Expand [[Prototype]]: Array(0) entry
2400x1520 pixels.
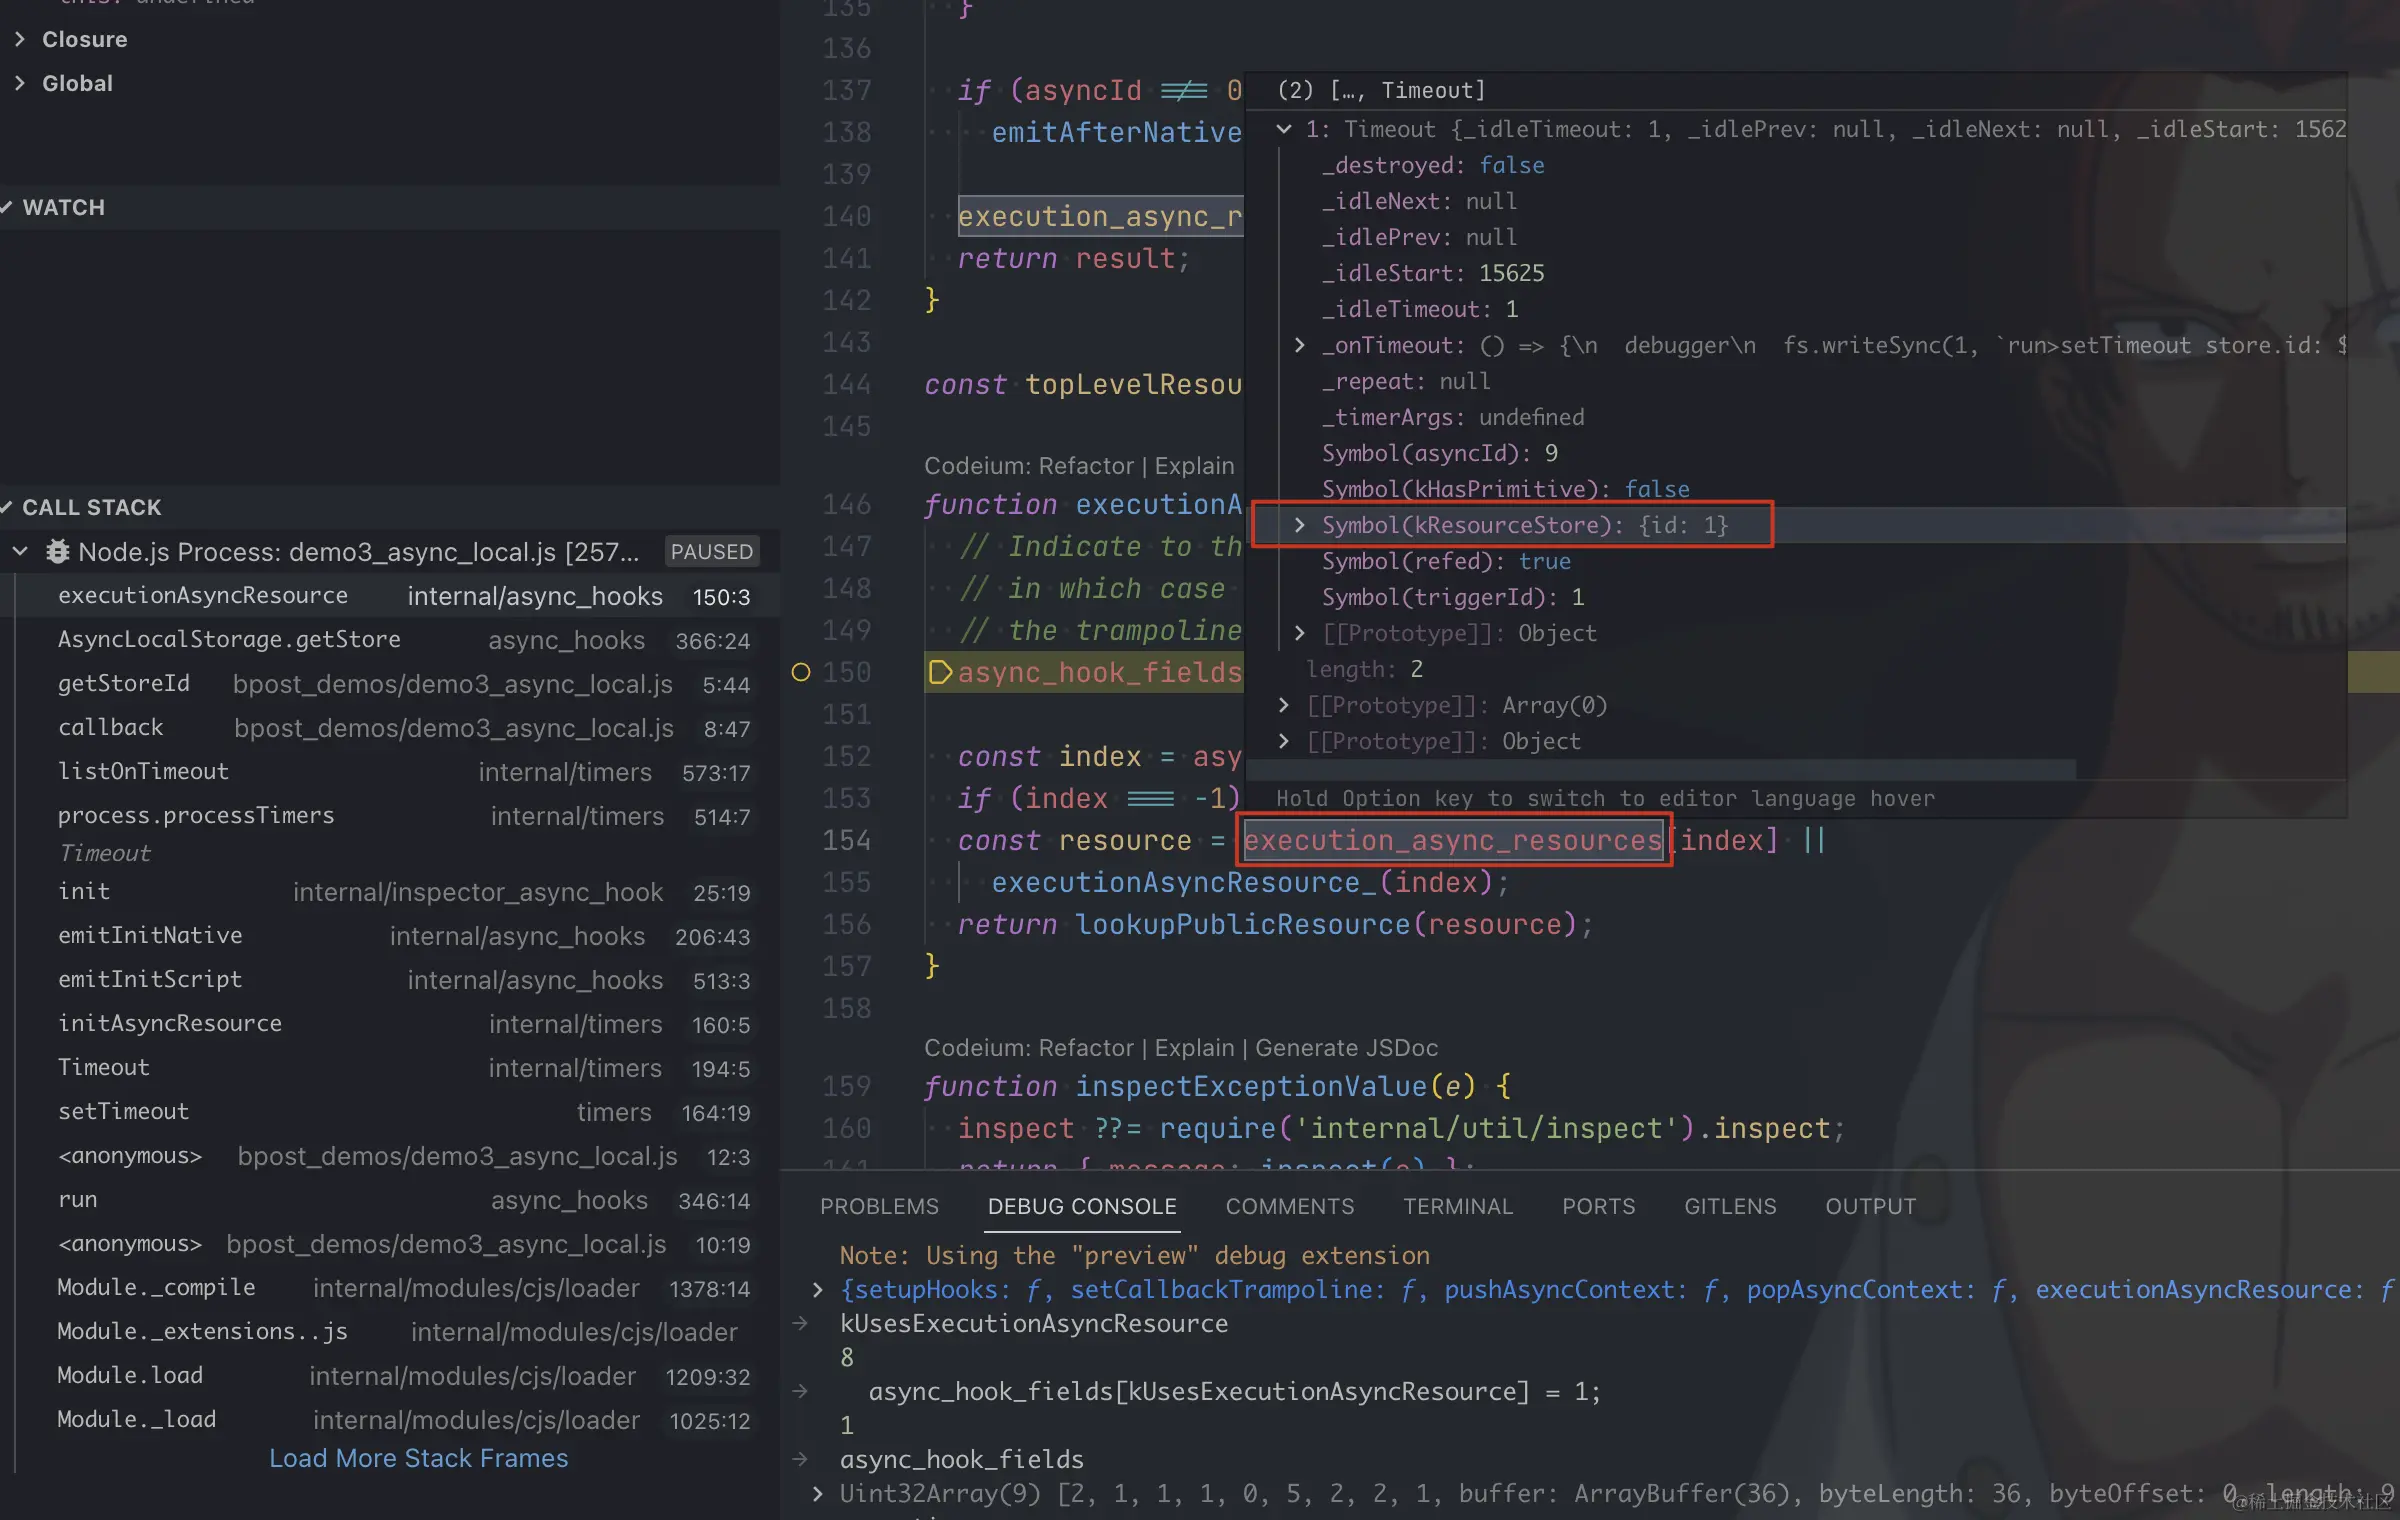pyautogui.click(x=1284, y=705)
